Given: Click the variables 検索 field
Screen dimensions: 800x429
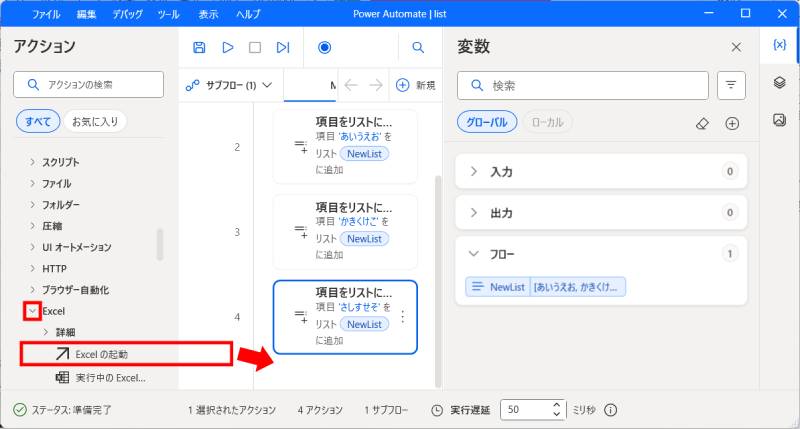Looking at the screenshot, I should [583, 85].
